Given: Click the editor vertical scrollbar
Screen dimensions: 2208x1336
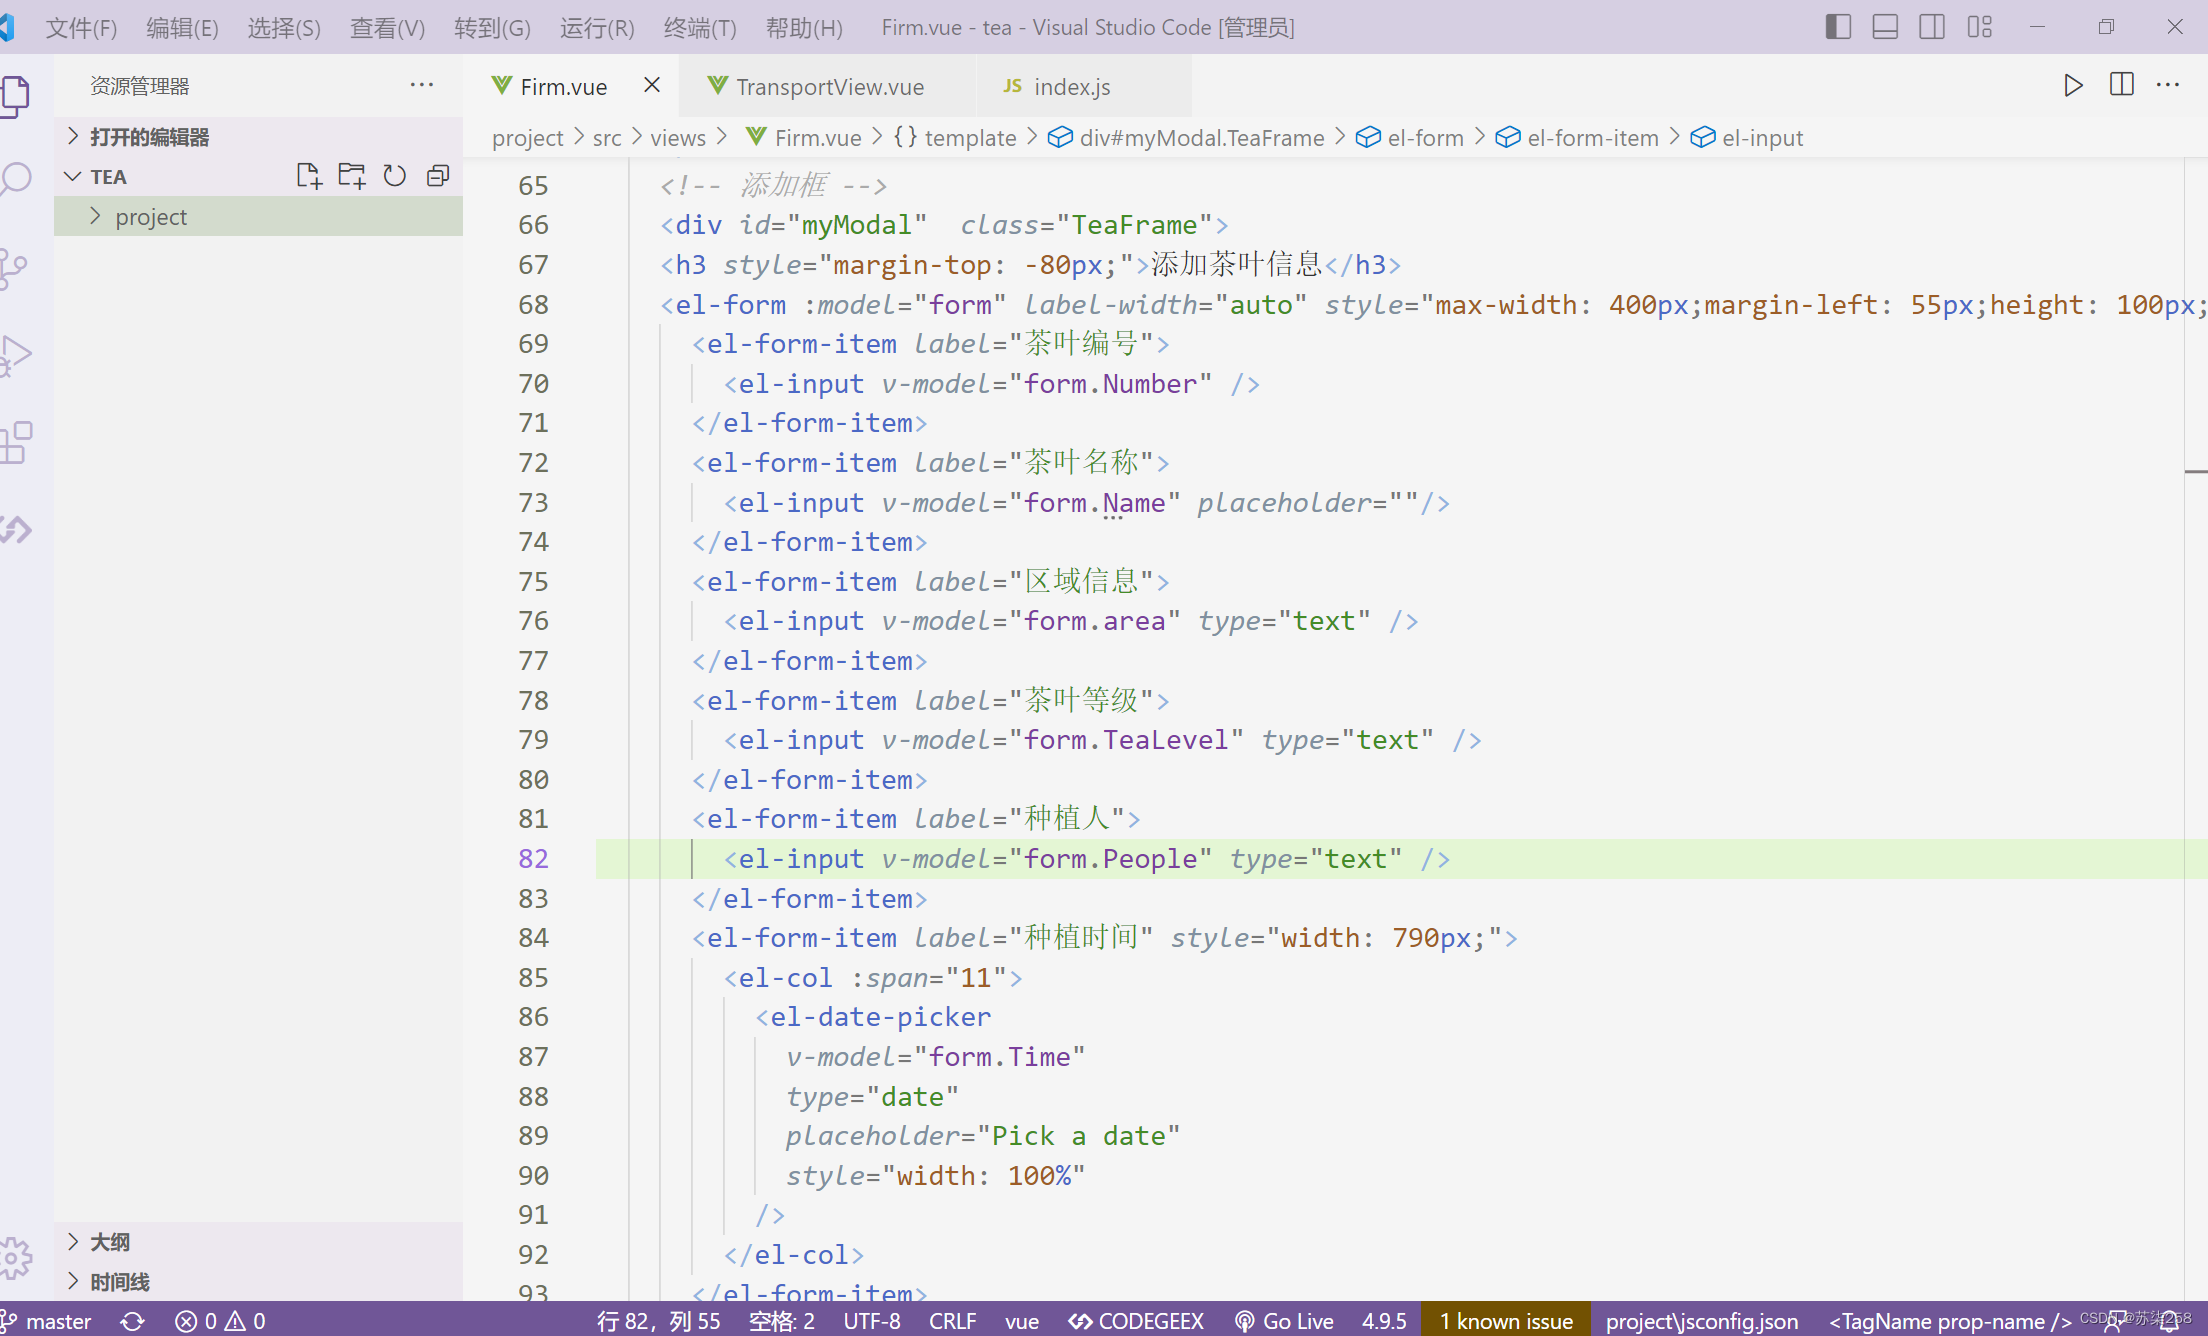Looking at the screenshot, I should coord(2195,728).
